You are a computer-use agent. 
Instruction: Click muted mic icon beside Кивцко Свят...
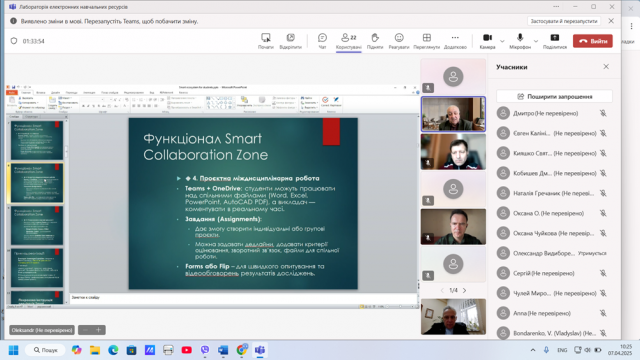[603, 153]
